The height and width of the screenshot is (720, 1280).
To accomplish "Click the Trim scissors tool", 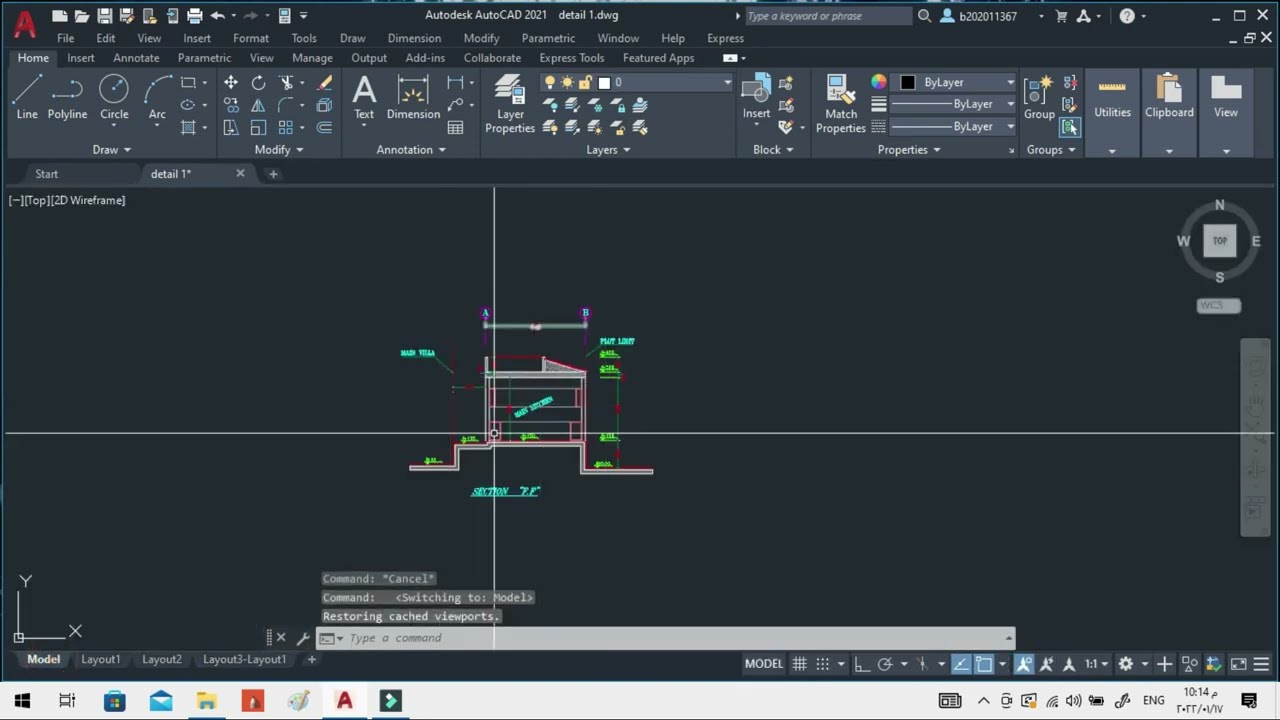I will coord(287,83).
